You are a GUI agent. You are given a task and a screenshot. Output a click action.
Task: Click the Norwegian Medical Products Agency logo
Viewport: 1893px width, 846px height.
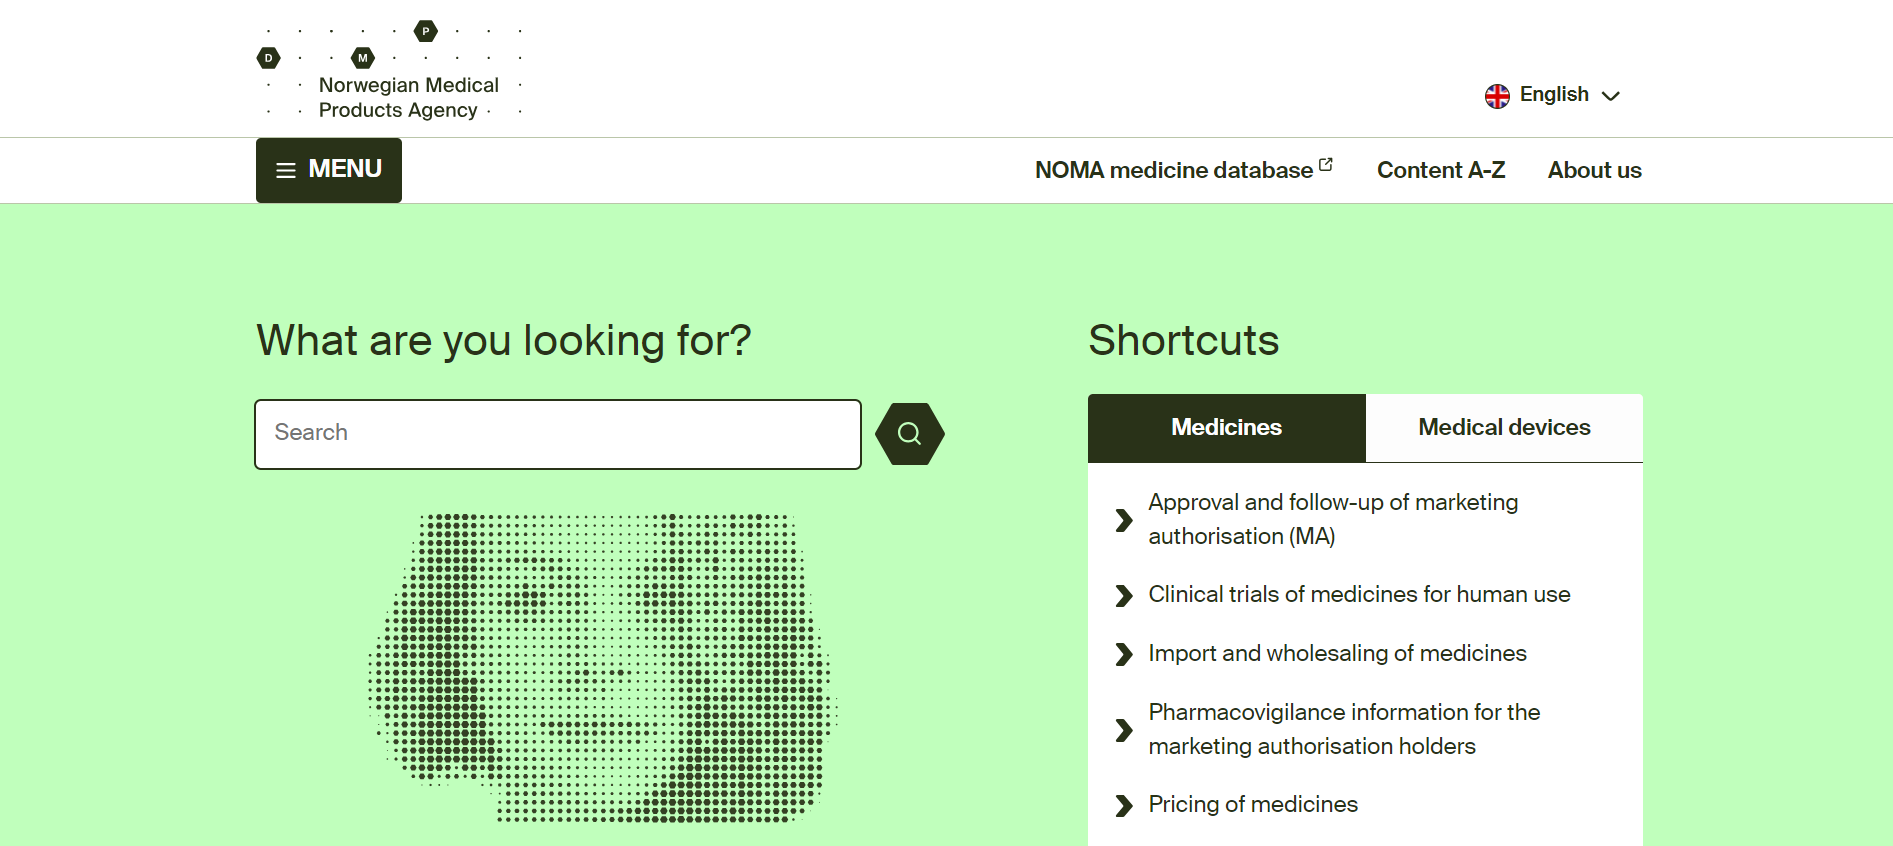click(392, 72)
